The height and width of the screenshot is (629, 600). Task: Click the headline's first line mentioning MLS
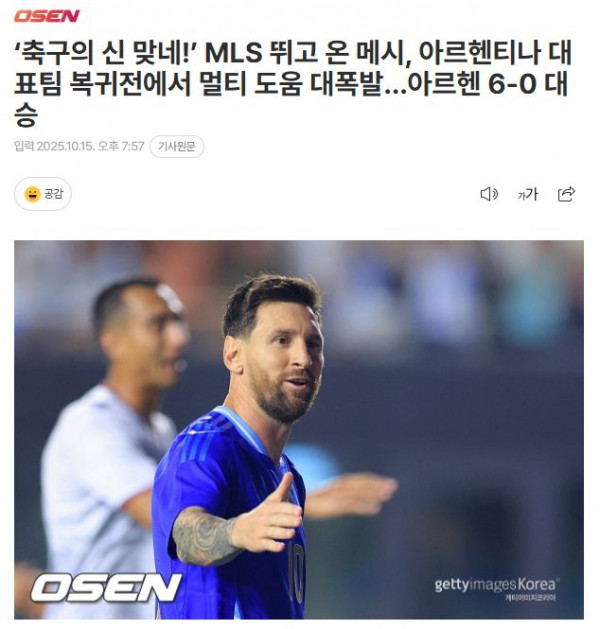tap(293, 53)
